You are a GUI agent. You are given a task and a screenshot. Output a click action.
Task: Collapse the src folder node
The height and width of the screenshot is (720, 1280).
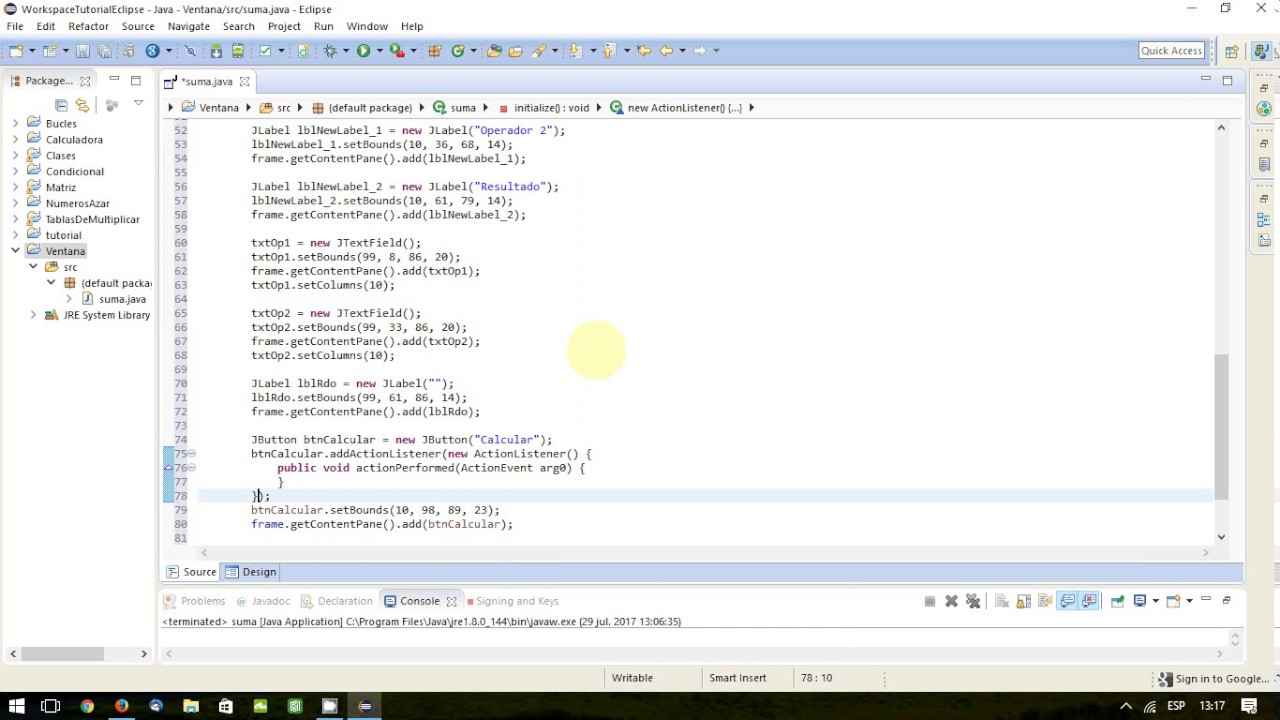[x=33, y=267]
